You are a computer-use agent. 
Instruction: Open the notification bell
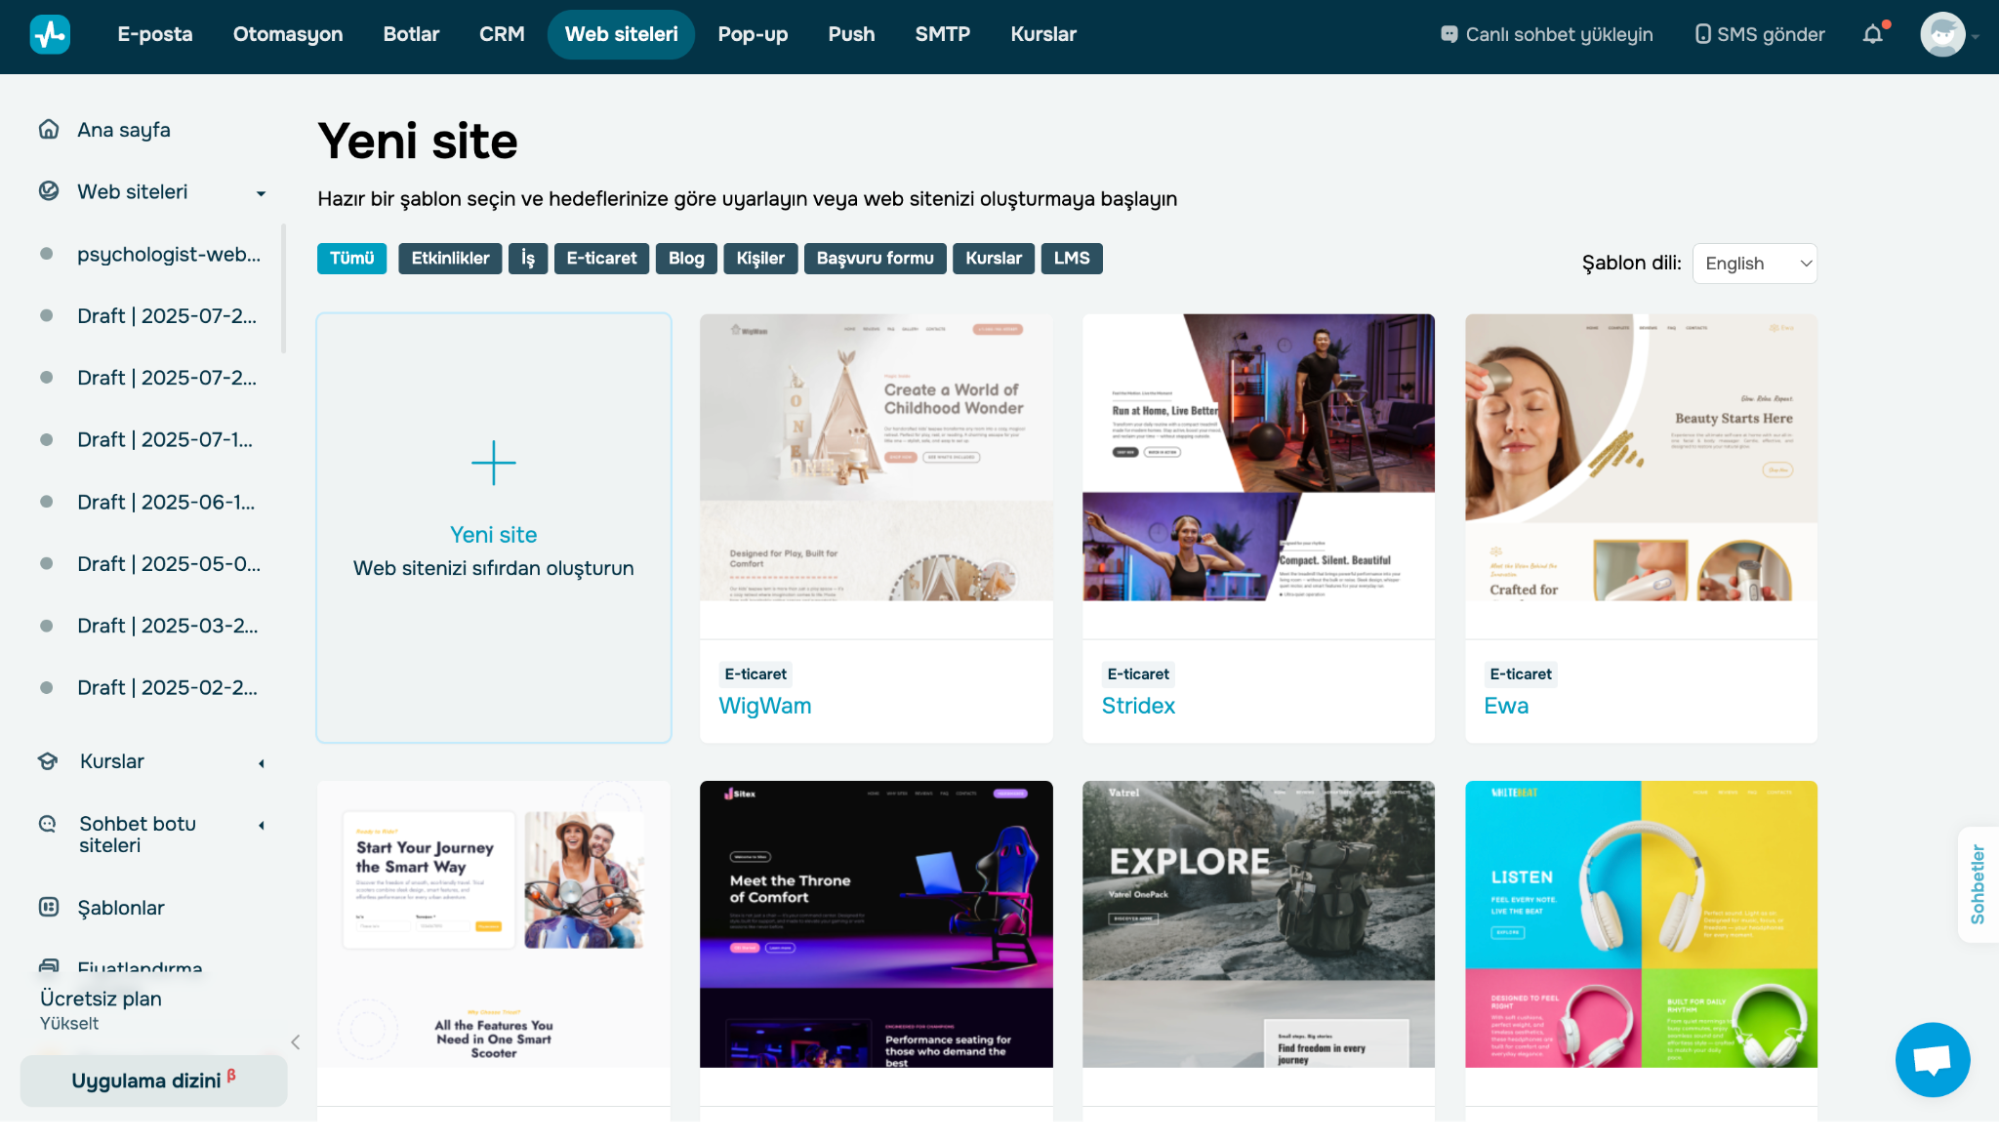tap(1872, 33)
